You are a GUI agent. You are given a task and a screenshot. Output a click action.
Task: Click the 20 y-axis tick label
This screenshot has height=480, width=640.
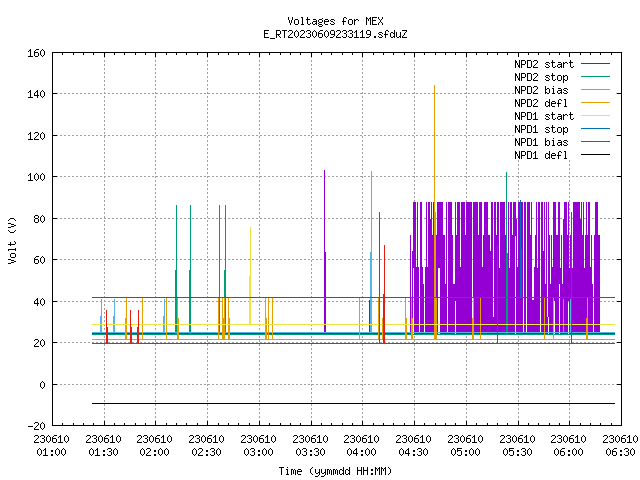[39, 343]
